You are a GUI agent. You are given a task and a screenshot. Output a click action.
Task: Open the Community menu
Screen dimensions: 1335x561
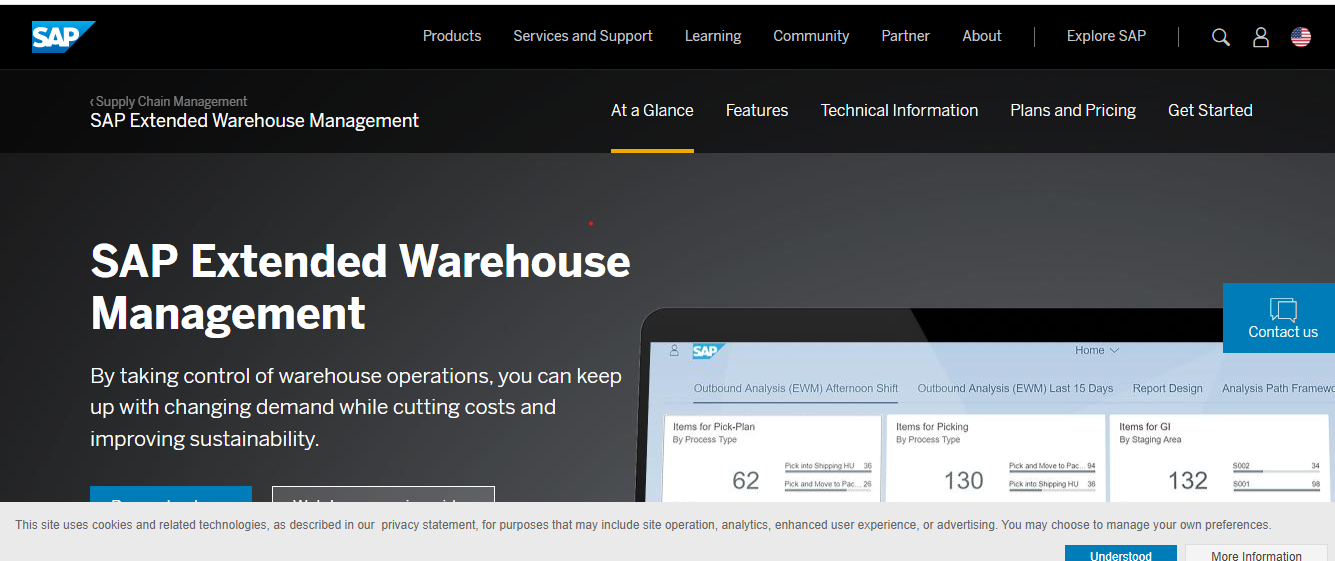[x=811, y=36]
